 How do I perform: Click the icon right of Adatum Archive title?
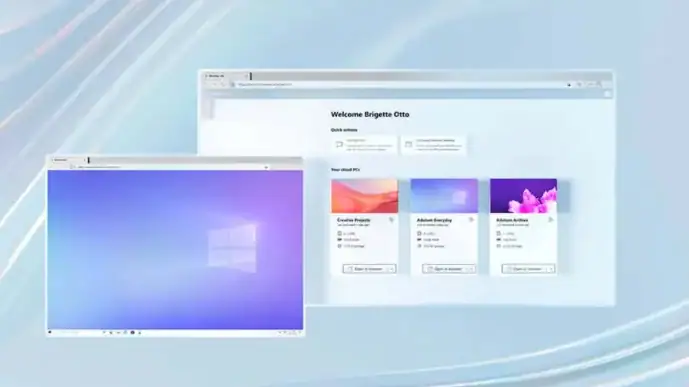[x=551, y=220]
